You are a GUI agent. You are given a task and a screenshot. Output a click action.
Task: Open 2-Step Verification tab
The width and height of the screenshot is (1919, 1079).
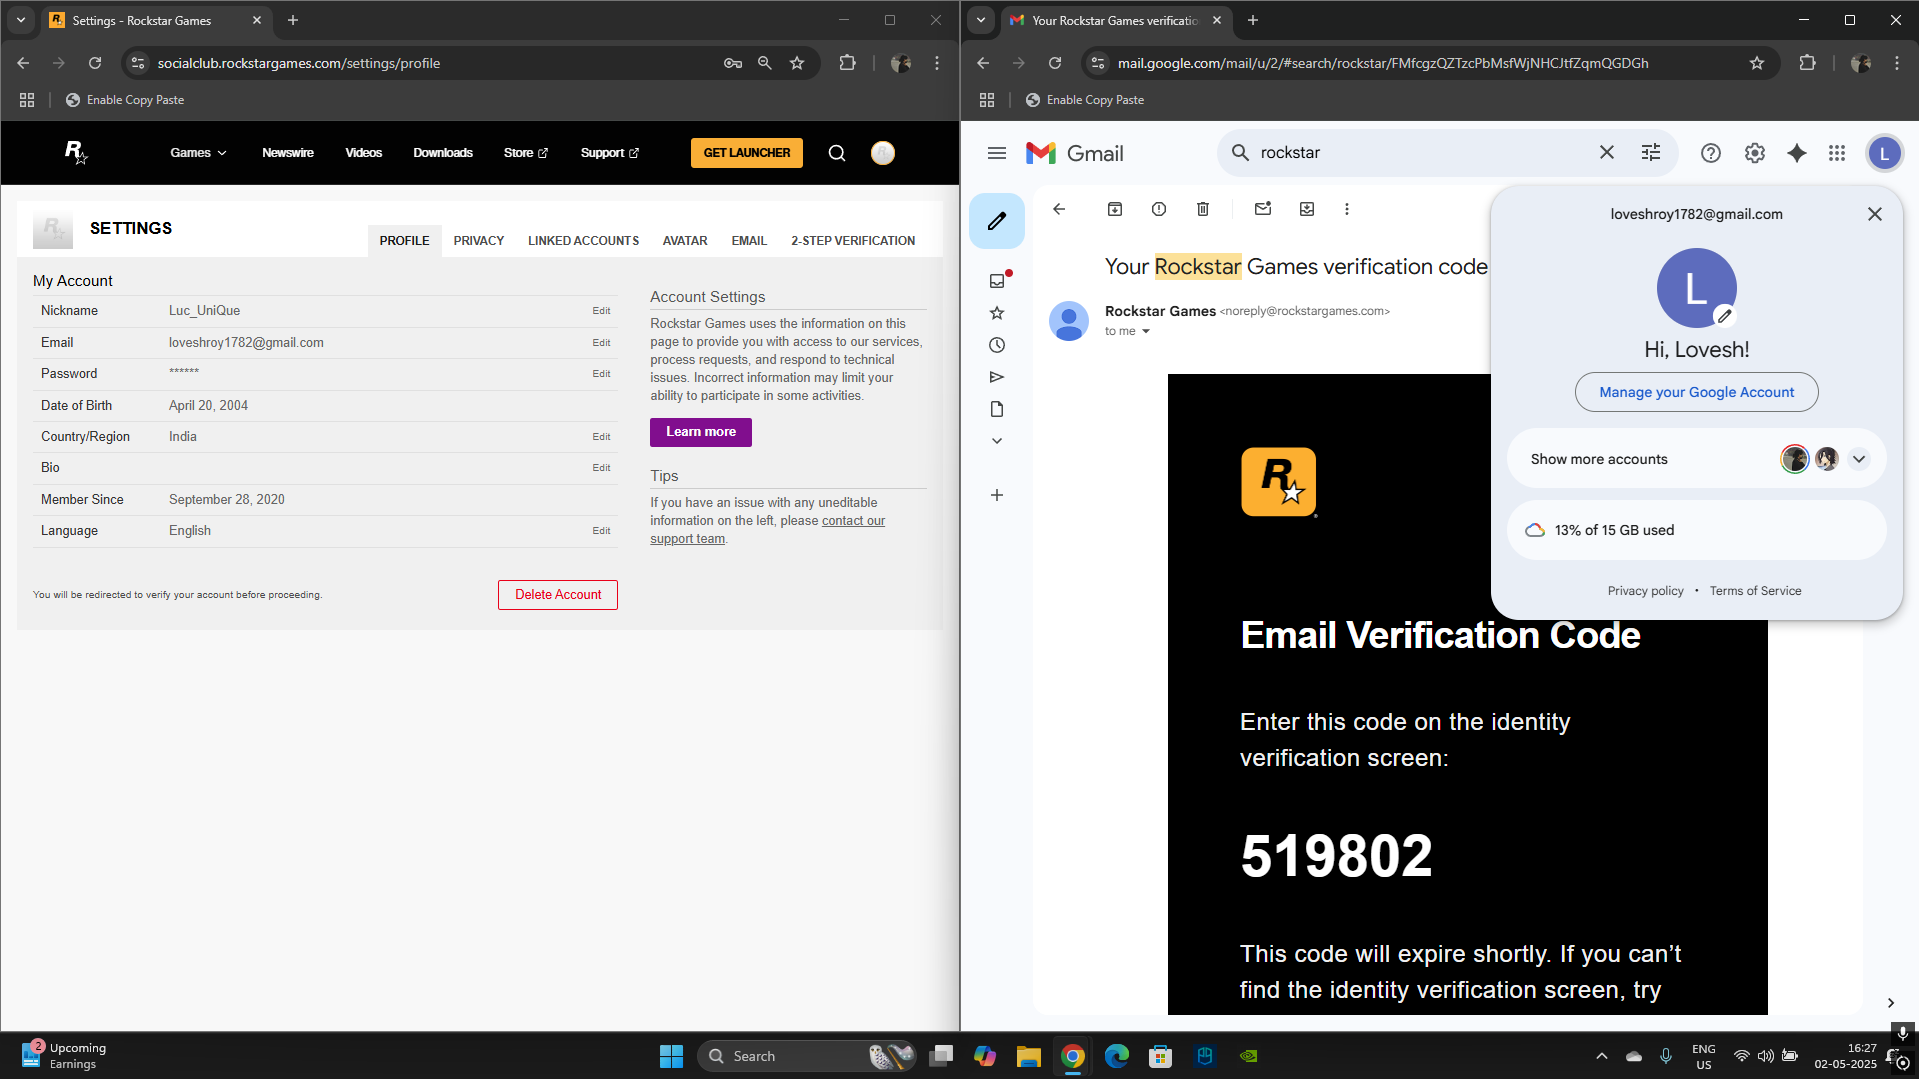(x=853, y=241)
